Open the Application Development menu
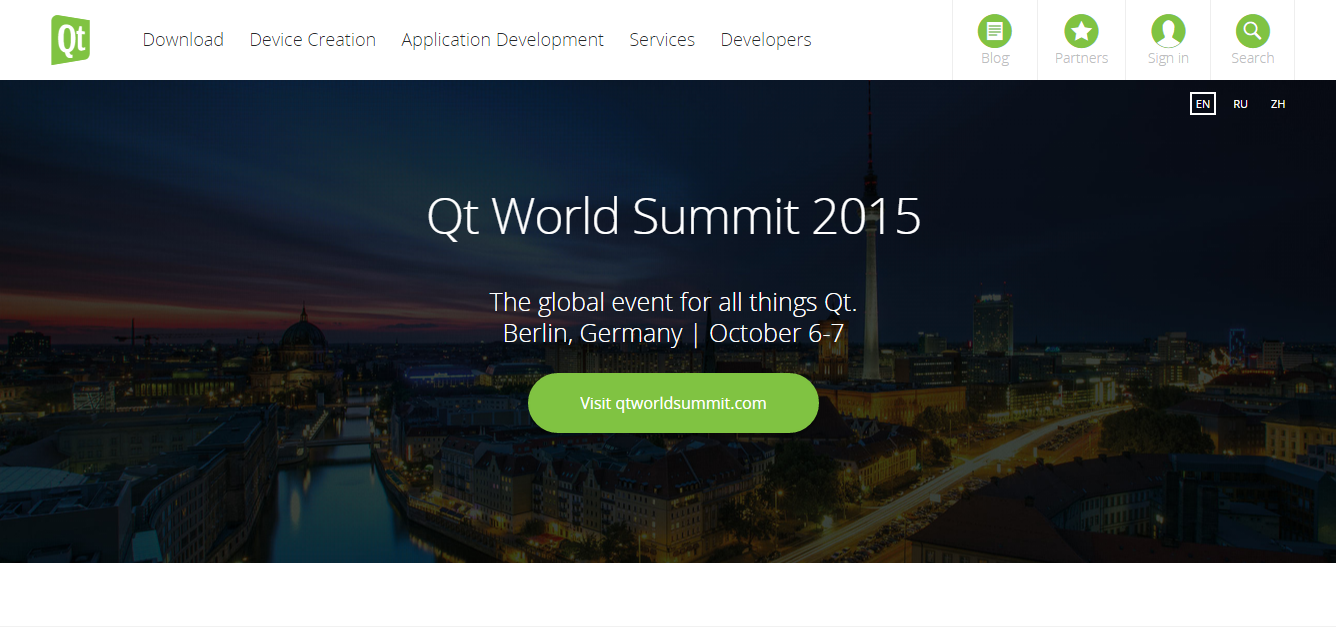 [x=503, y=40]
